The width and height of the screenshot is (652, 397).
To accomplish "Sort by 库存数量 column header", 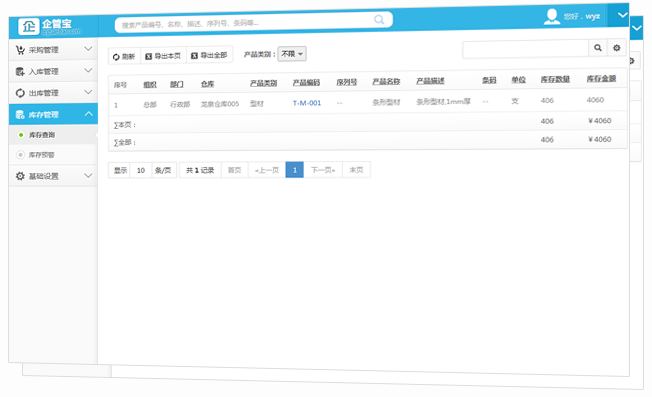I will pos(555,79).
